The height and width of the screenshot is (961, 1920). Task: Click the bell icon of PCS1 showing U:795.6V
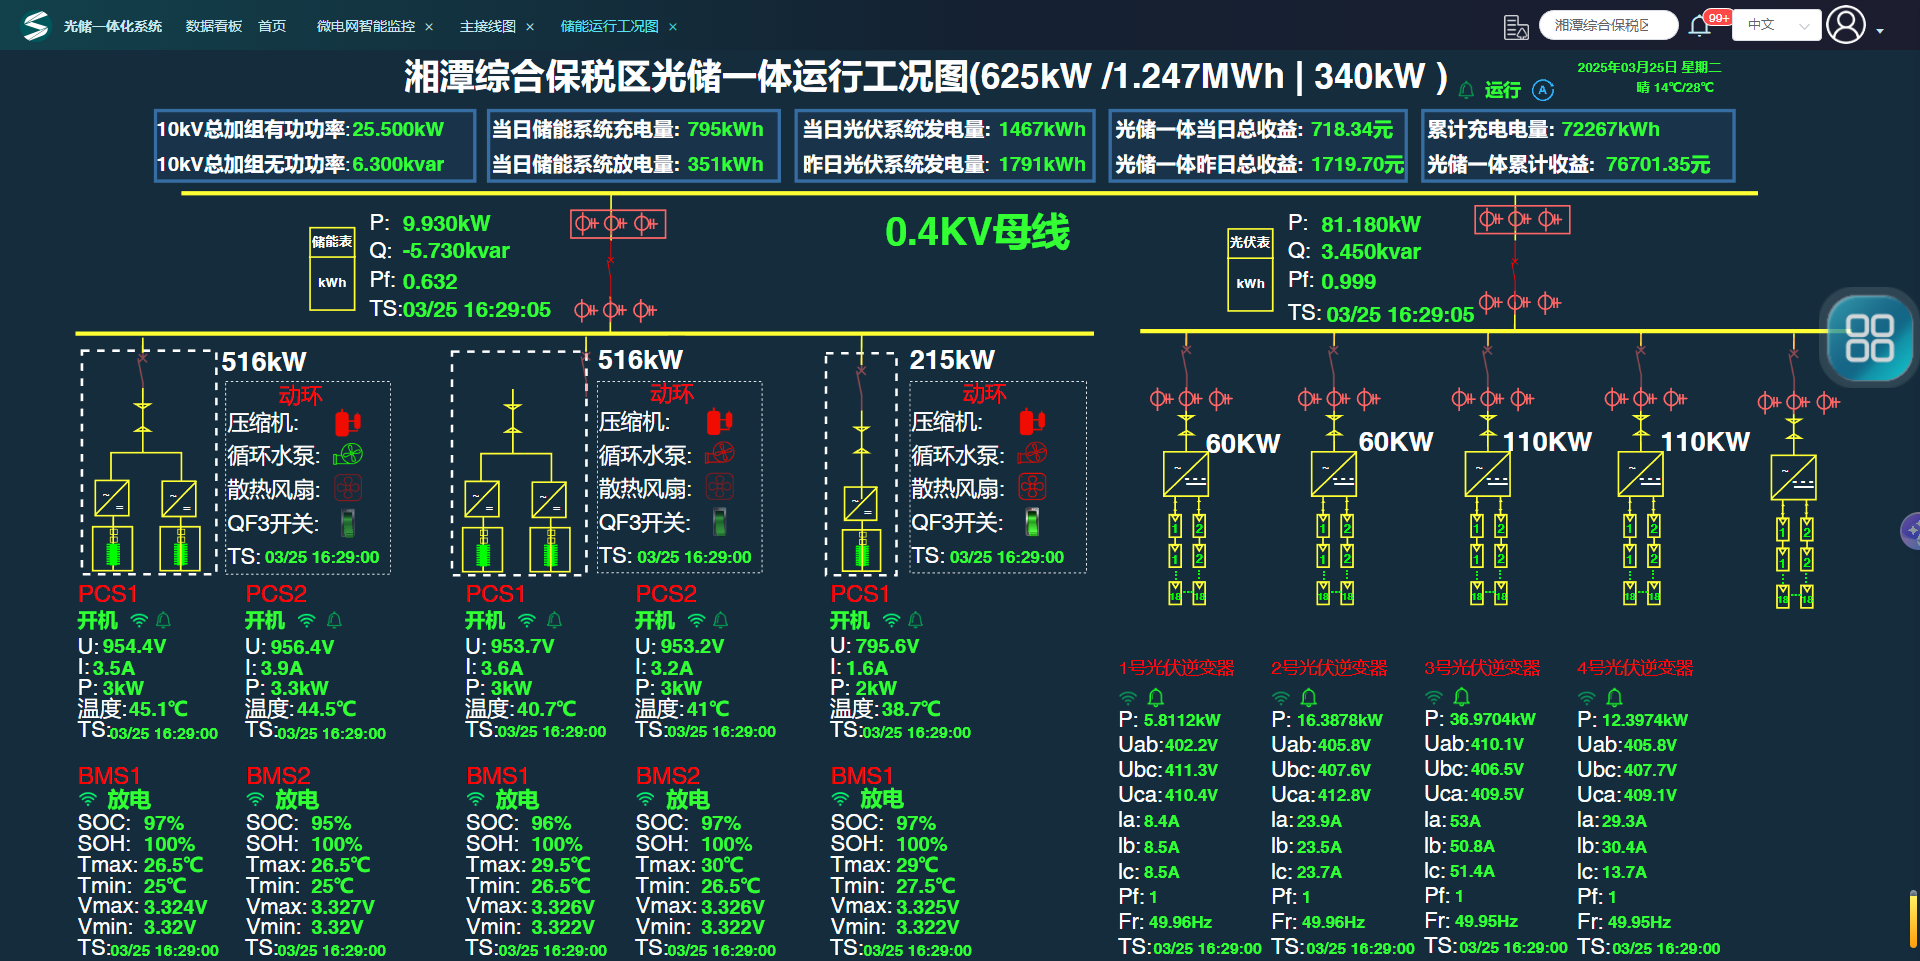tap(915, 620)
